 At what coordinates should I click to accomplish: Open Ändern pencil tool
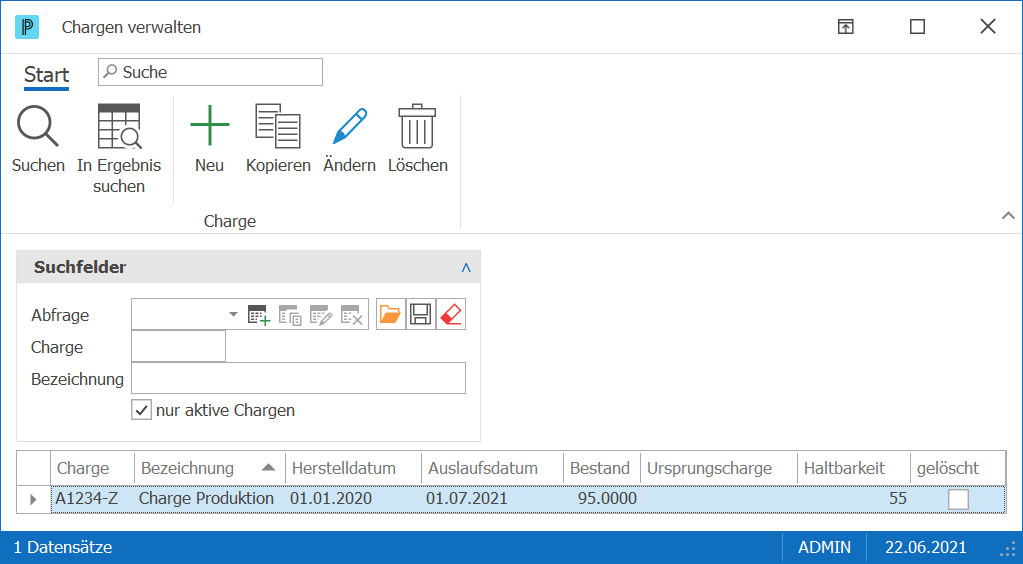(350, 126)
